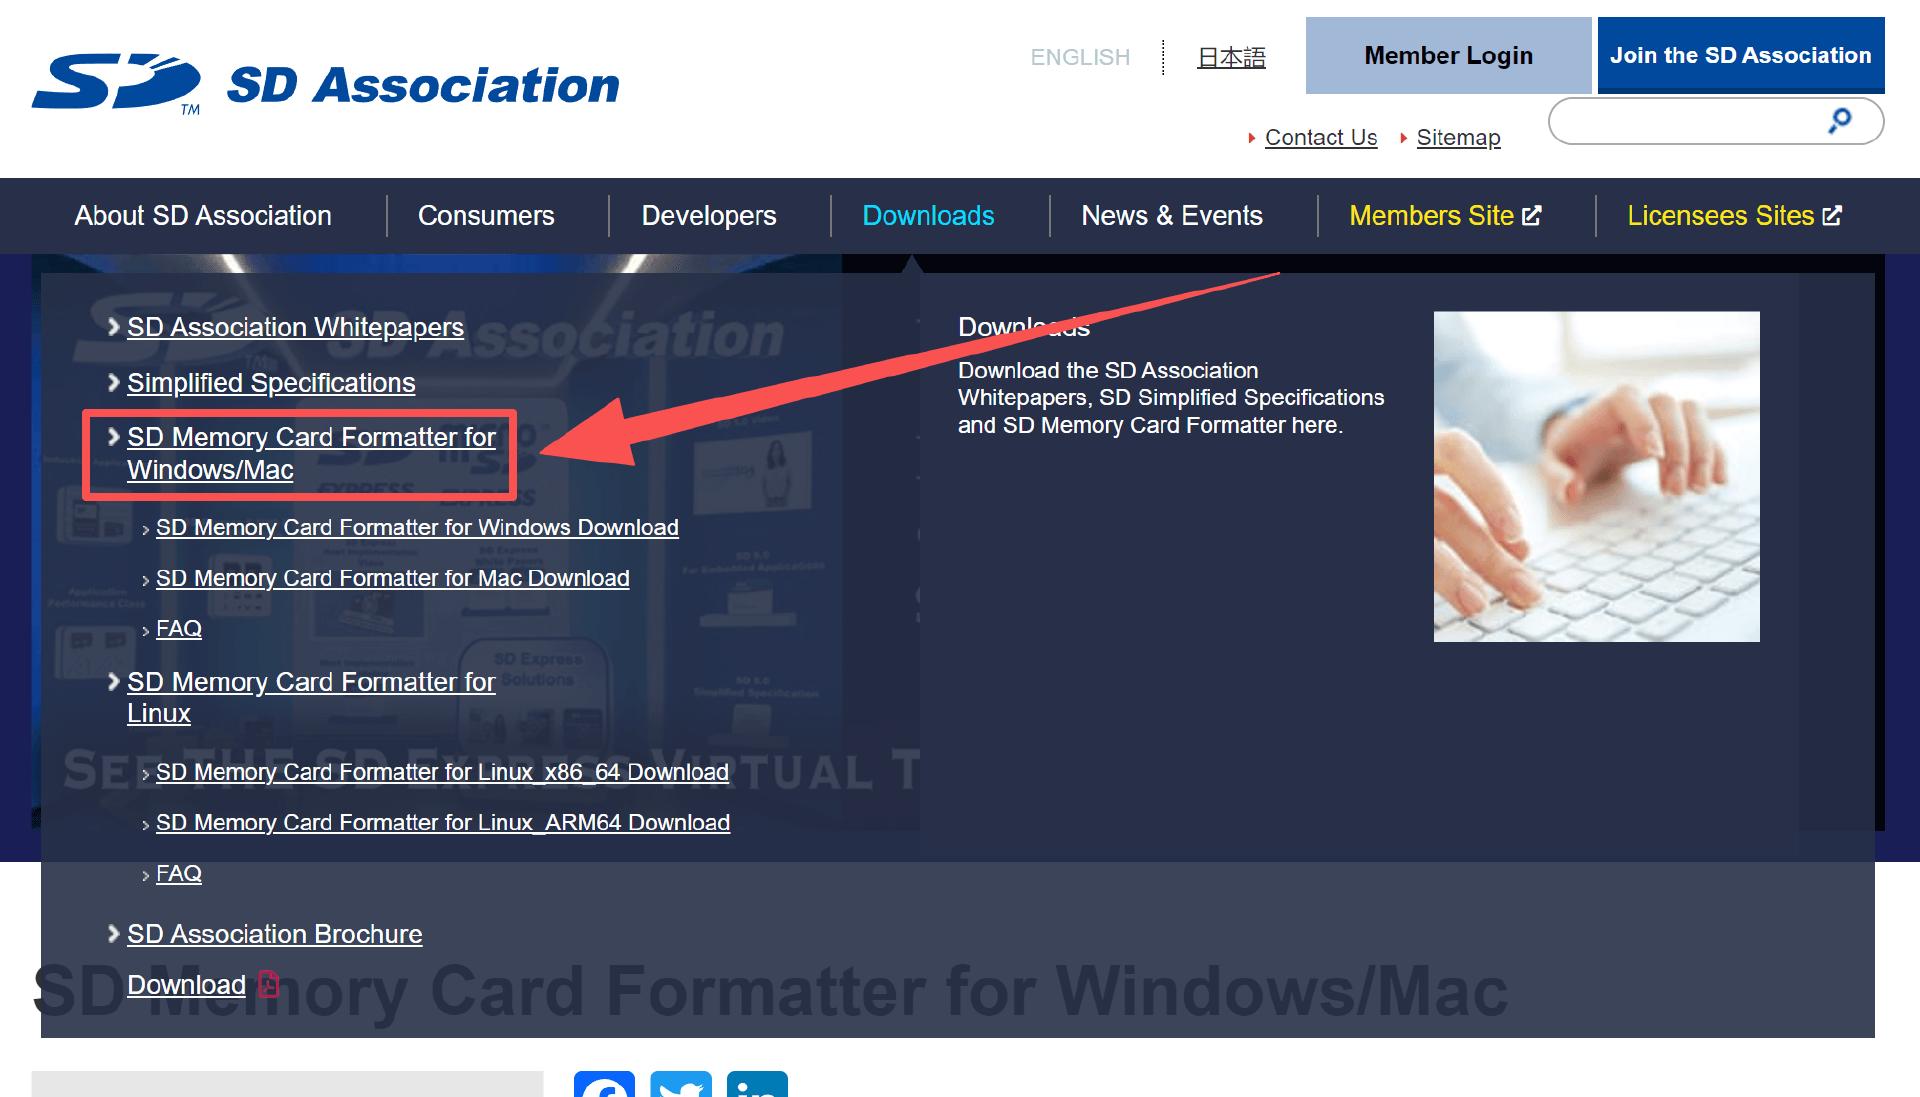1920x1097 pixels.
Task: Open SD Association Brochure link
Action: click(275, 934)
